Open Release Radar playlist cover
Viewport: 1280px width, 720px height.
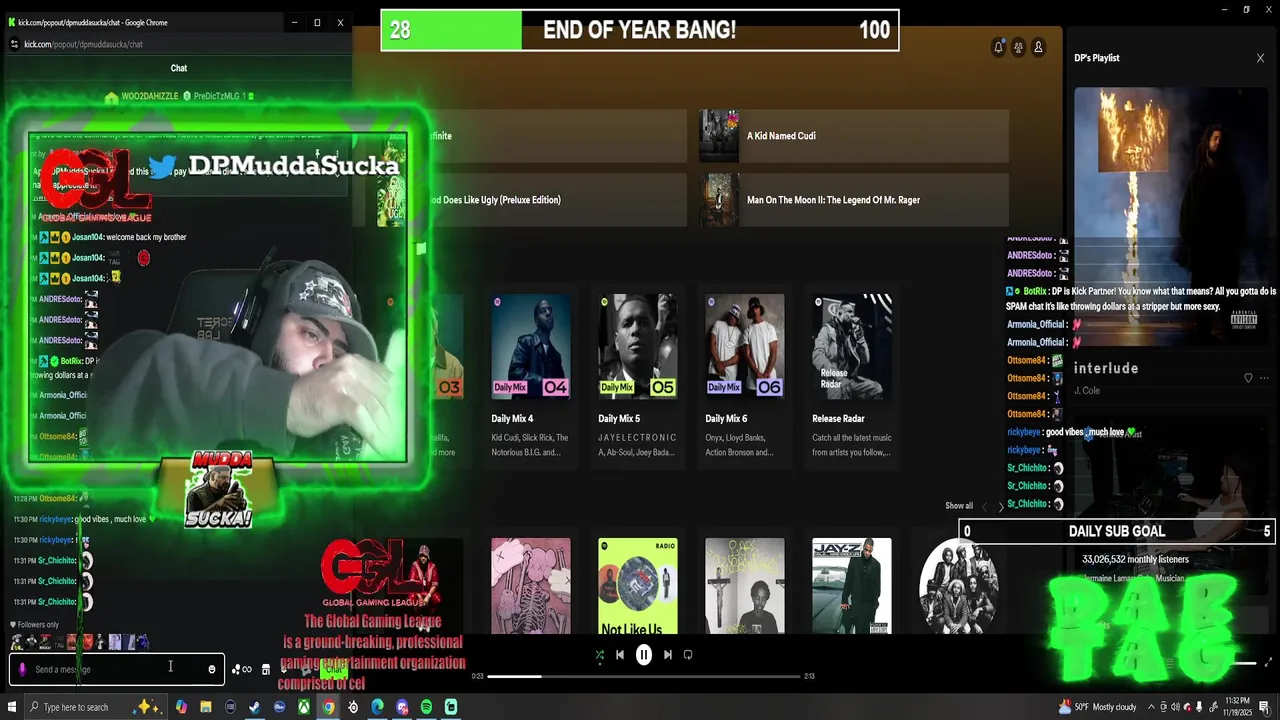(x=851, y=347)
